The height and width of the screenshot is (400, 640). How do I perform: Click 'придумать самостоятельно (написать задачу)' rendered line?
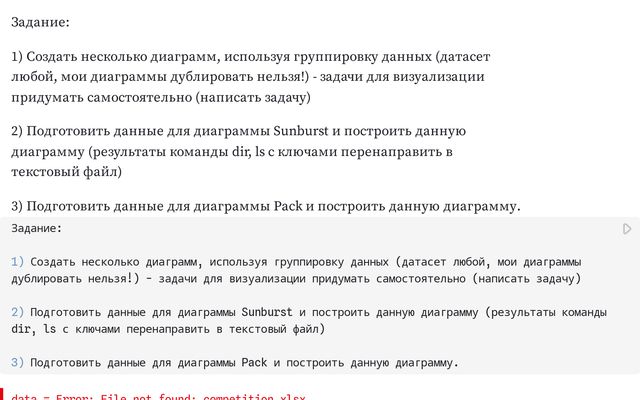pyautogui.click(x=161, y=98)
